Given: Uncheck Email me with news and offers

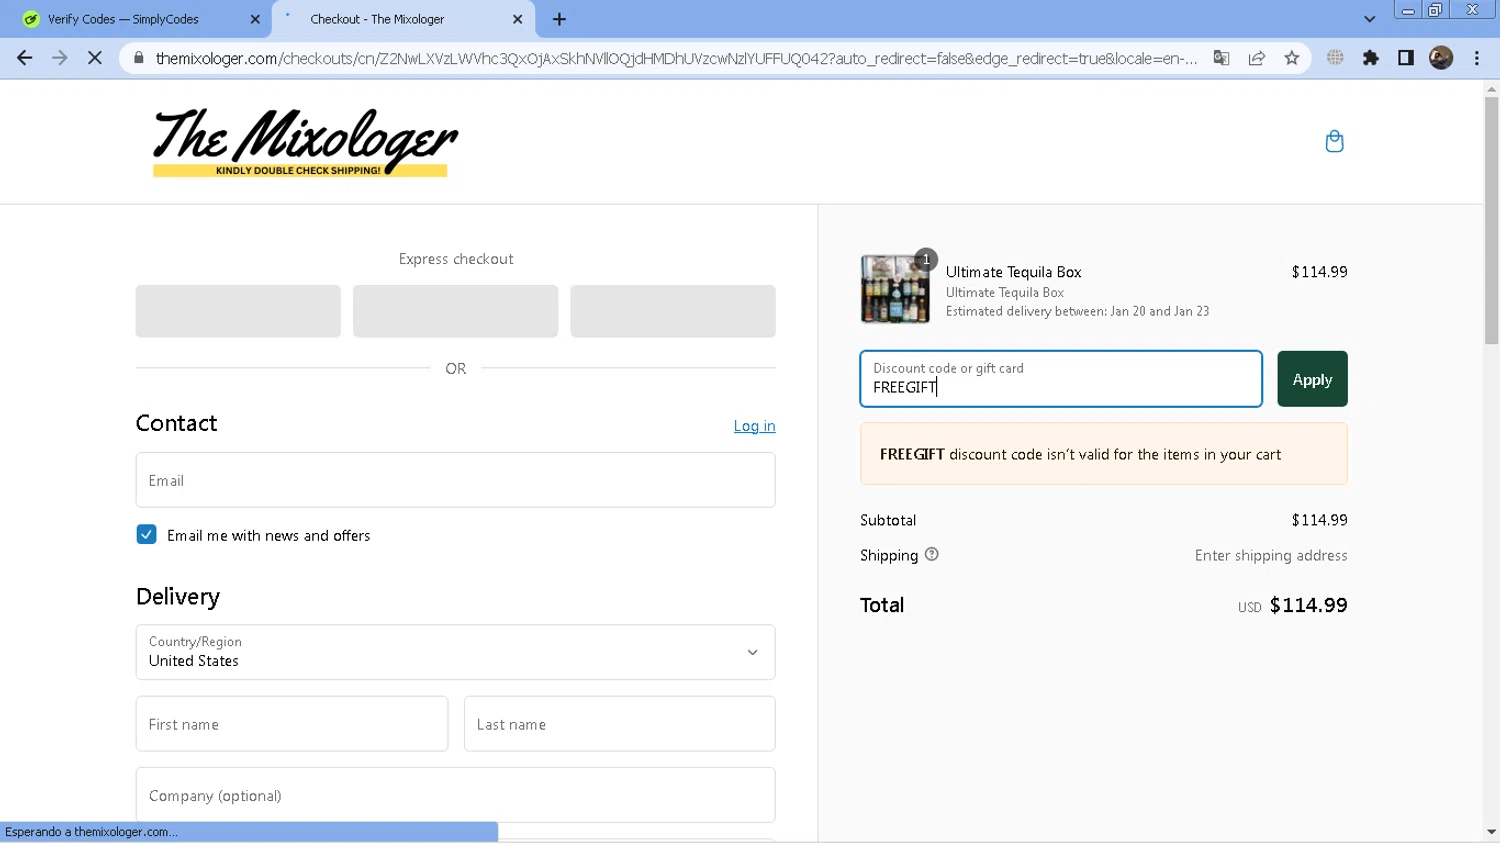Looking at the screenshot, I should [147, 535].
